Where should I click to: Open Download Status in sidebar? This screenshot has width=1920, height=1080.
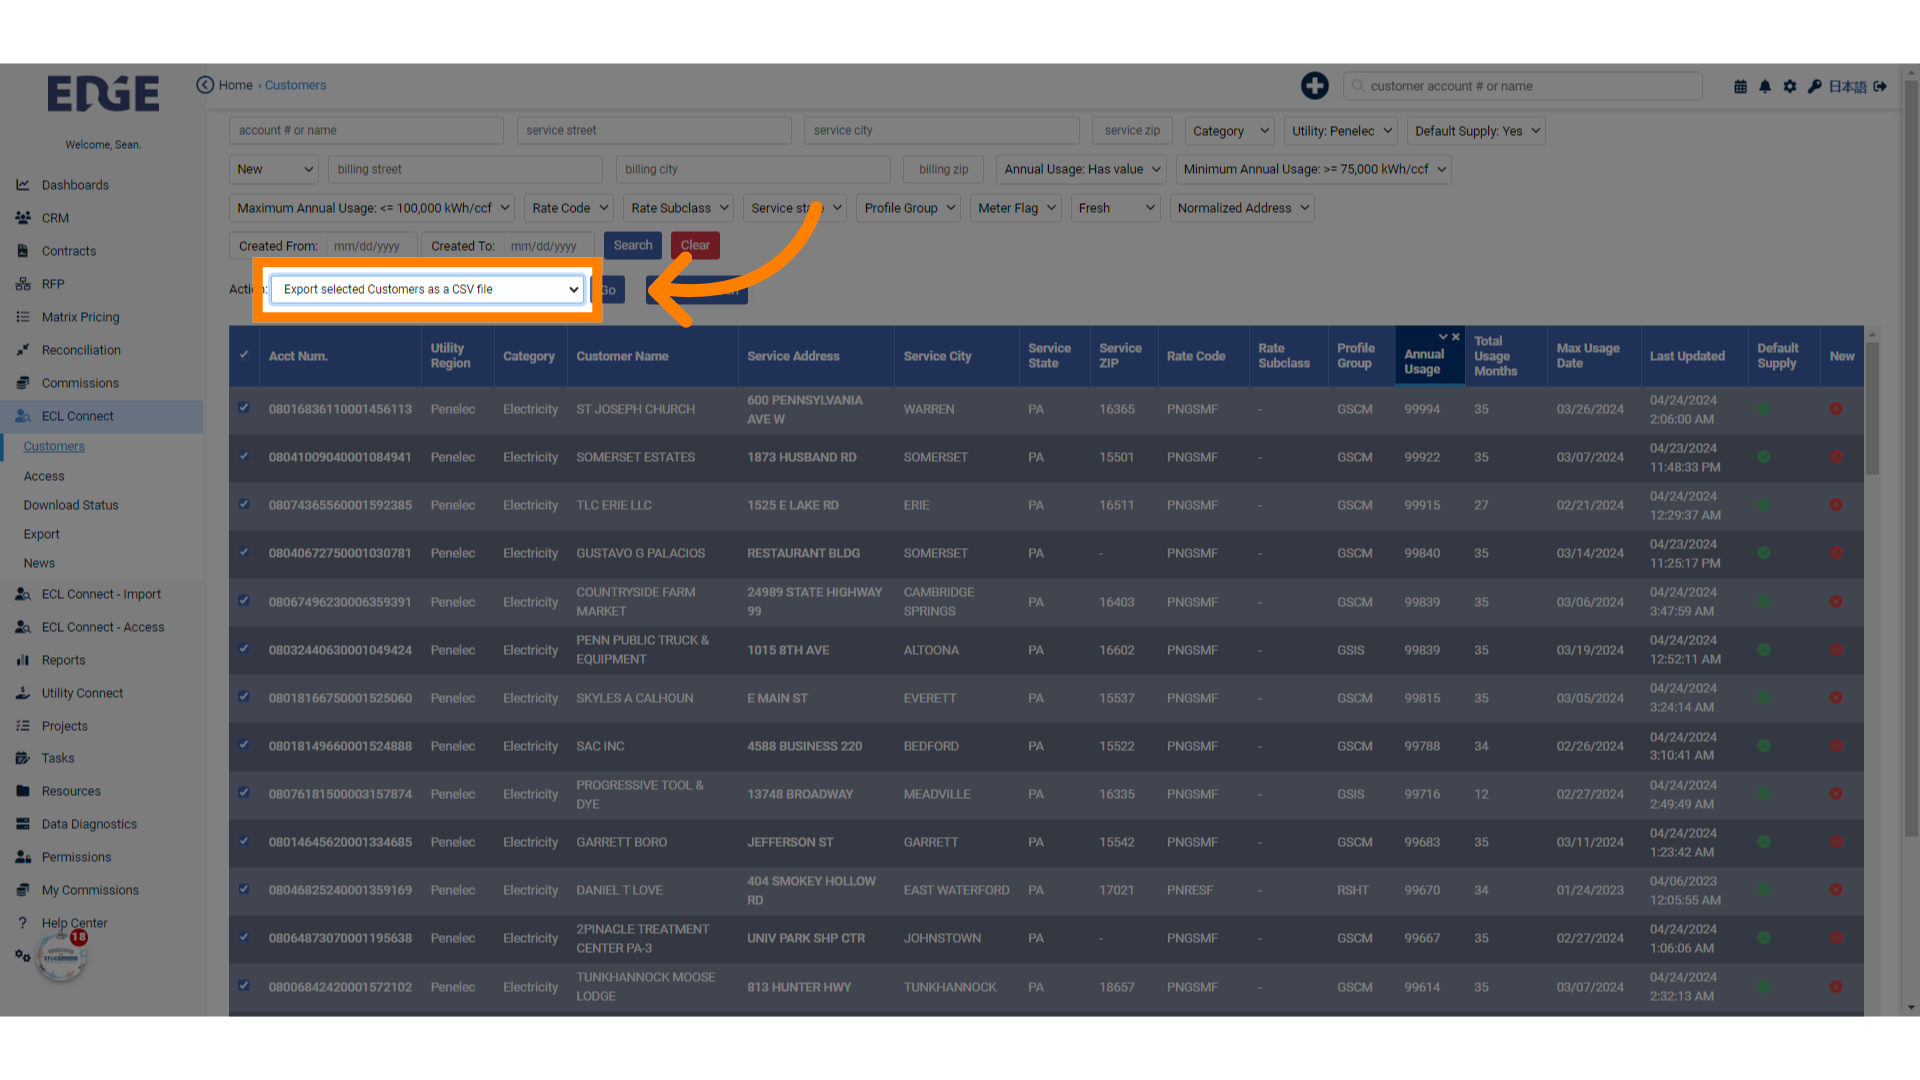pyautogui.click(x=71, y=505)
